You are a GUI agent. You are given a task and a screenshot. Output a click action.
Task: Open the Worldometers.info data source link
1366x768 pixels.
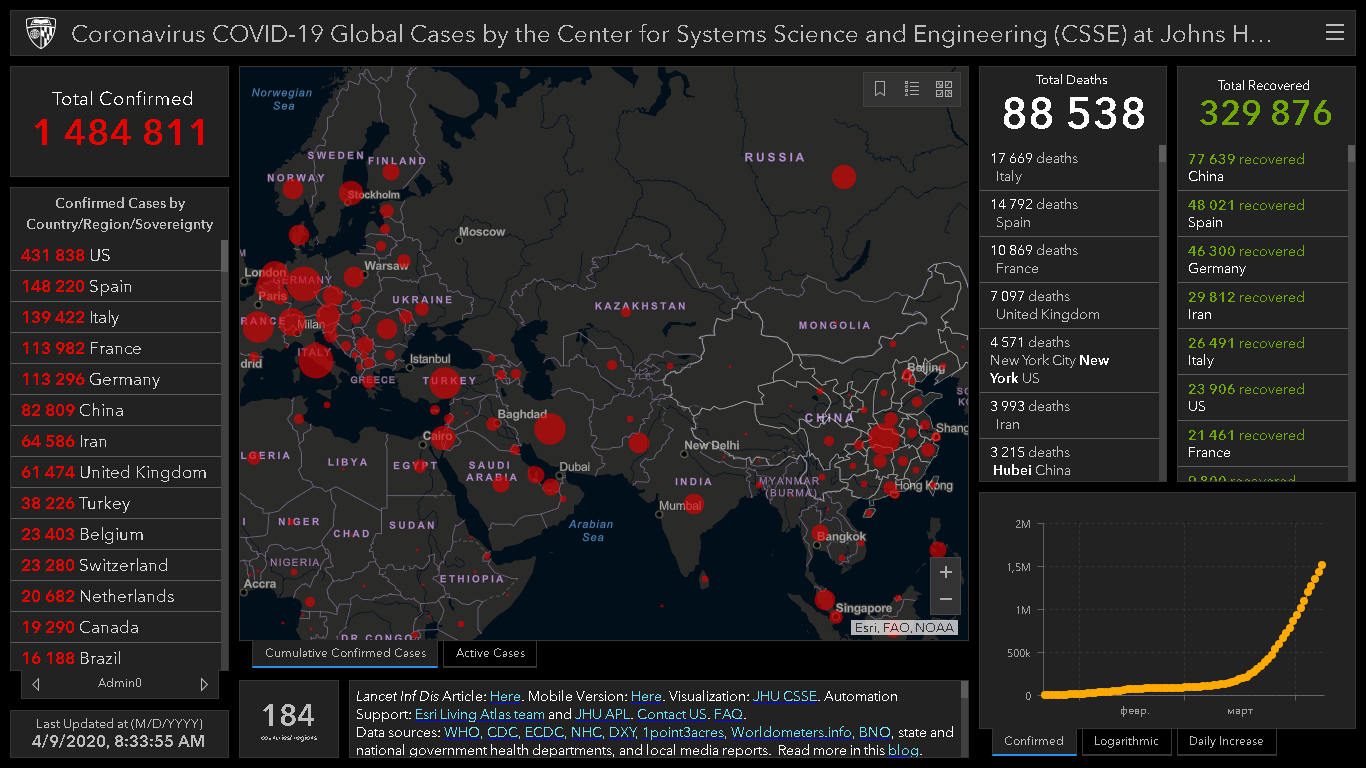click(x=791, y=732)
